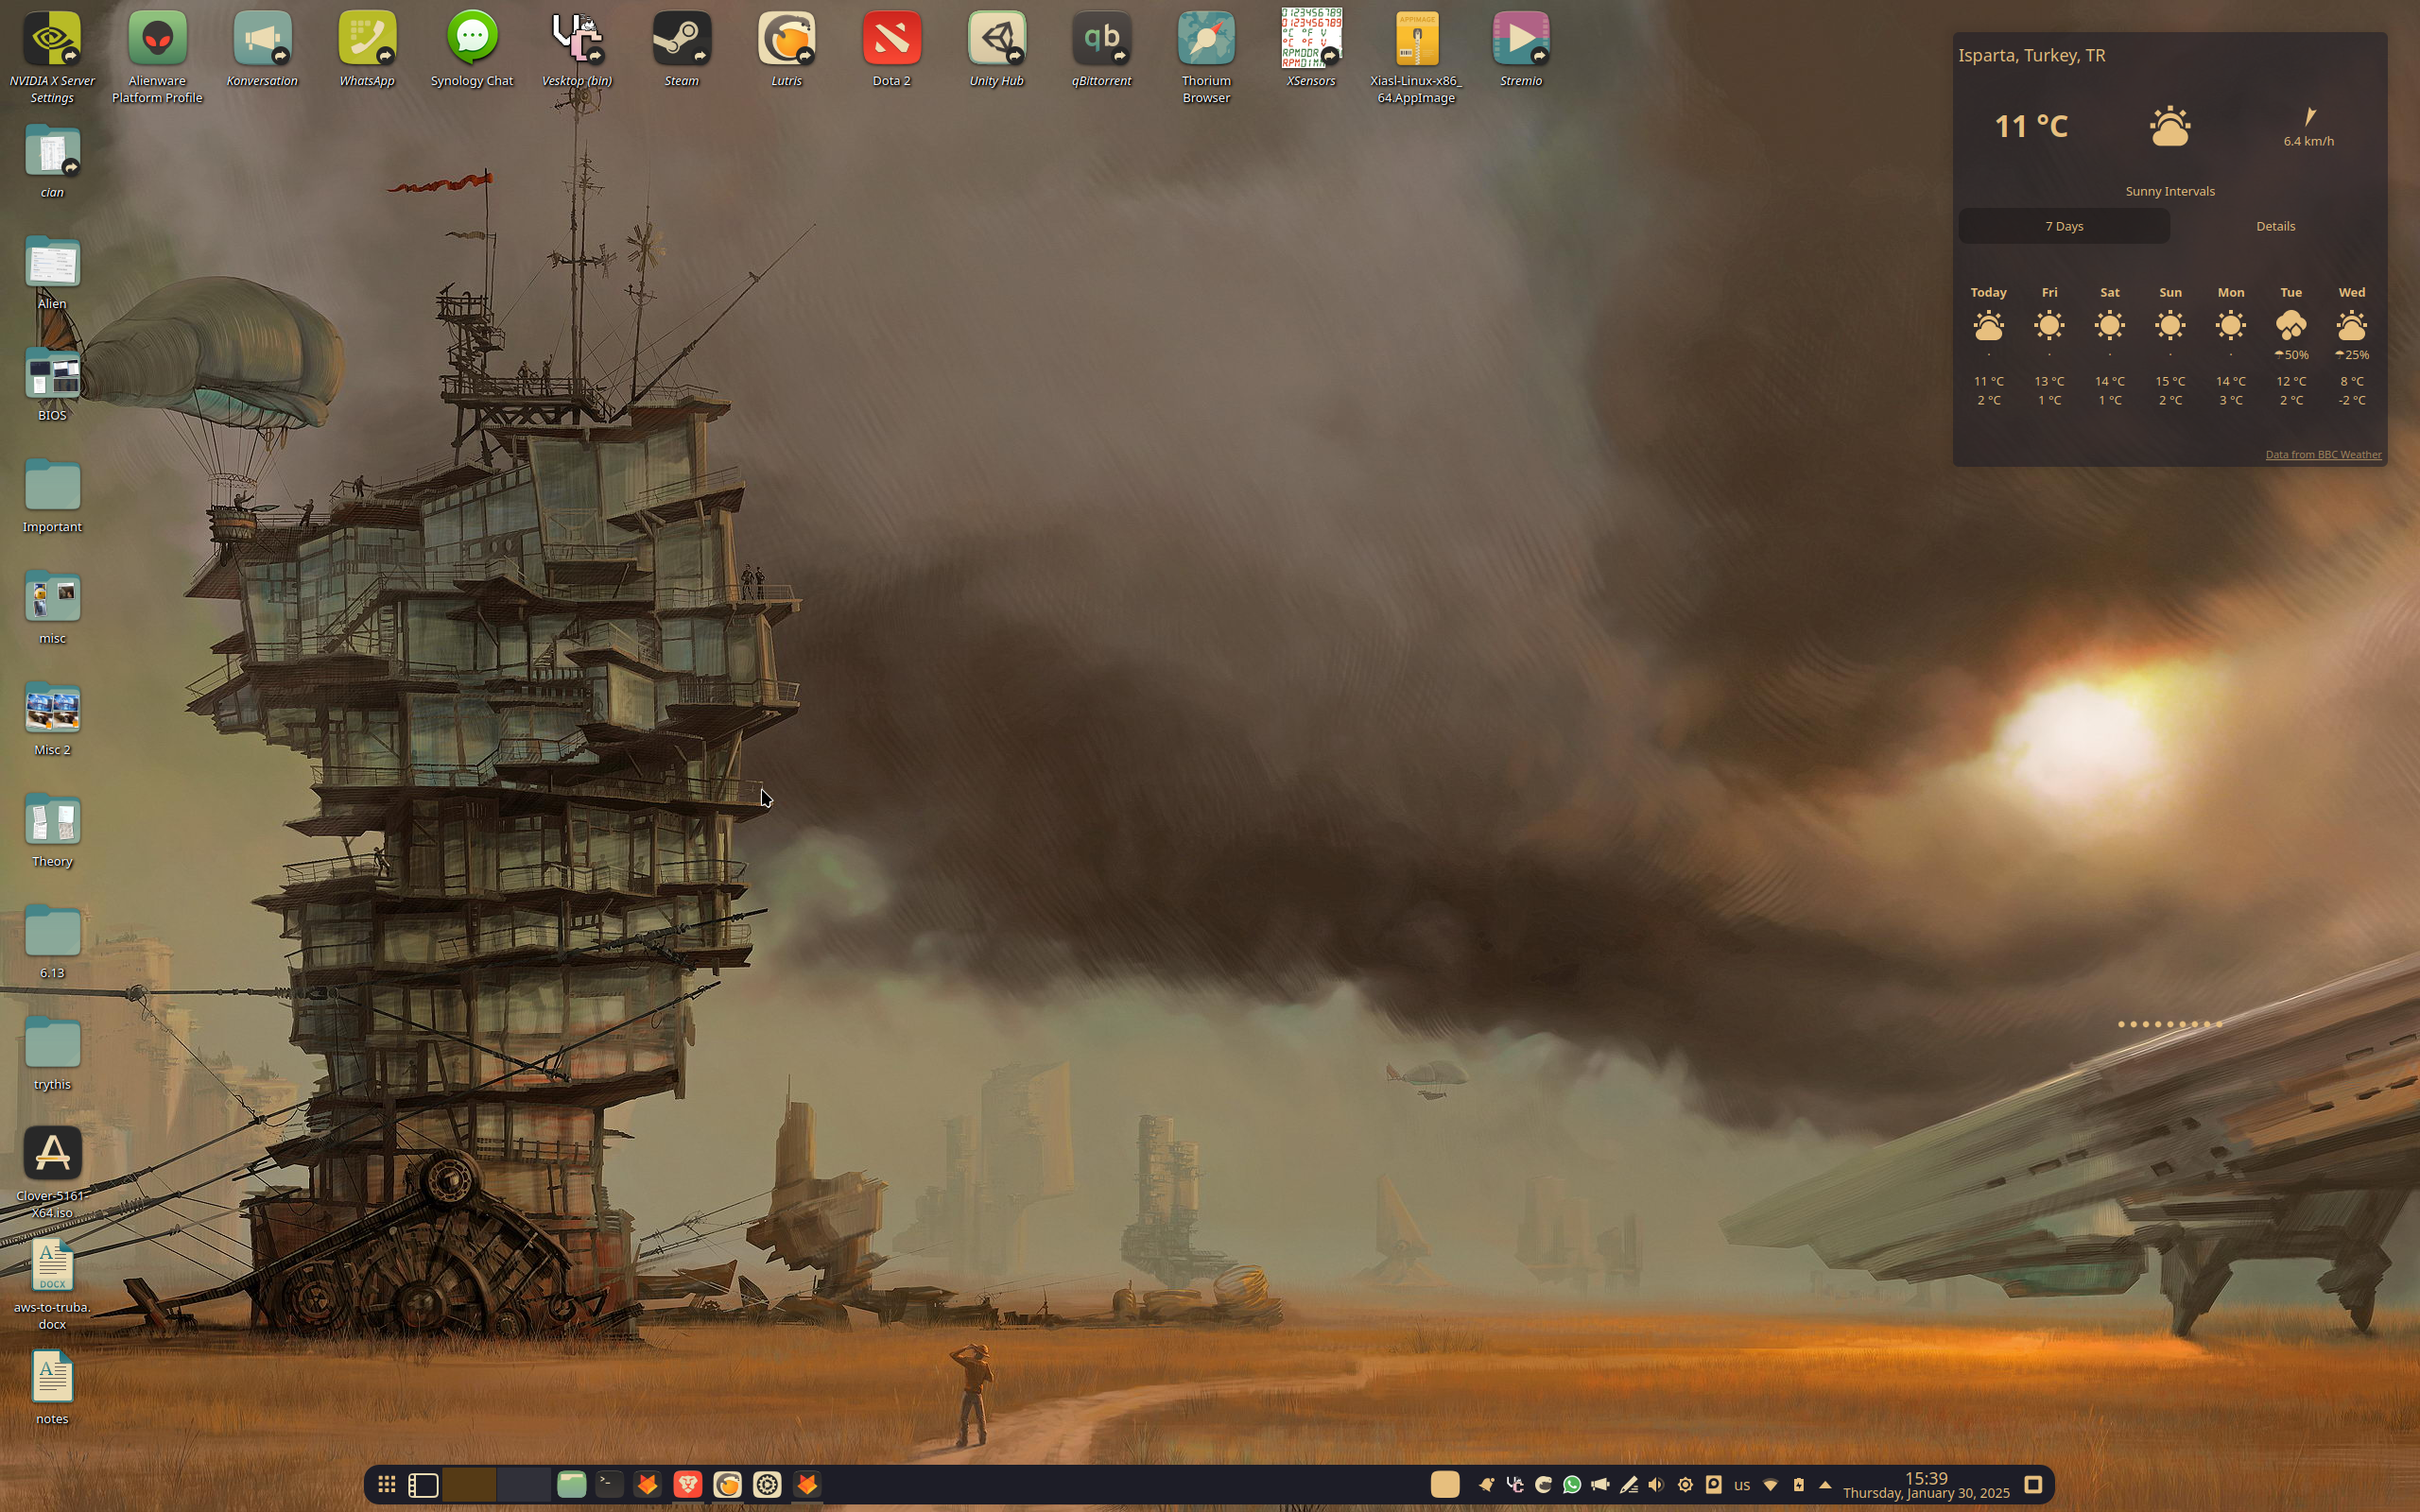The width and height of the screenshot is (2420, 1512).
Task: Open disks and devices tray icon
Action: [1713, 1485]
